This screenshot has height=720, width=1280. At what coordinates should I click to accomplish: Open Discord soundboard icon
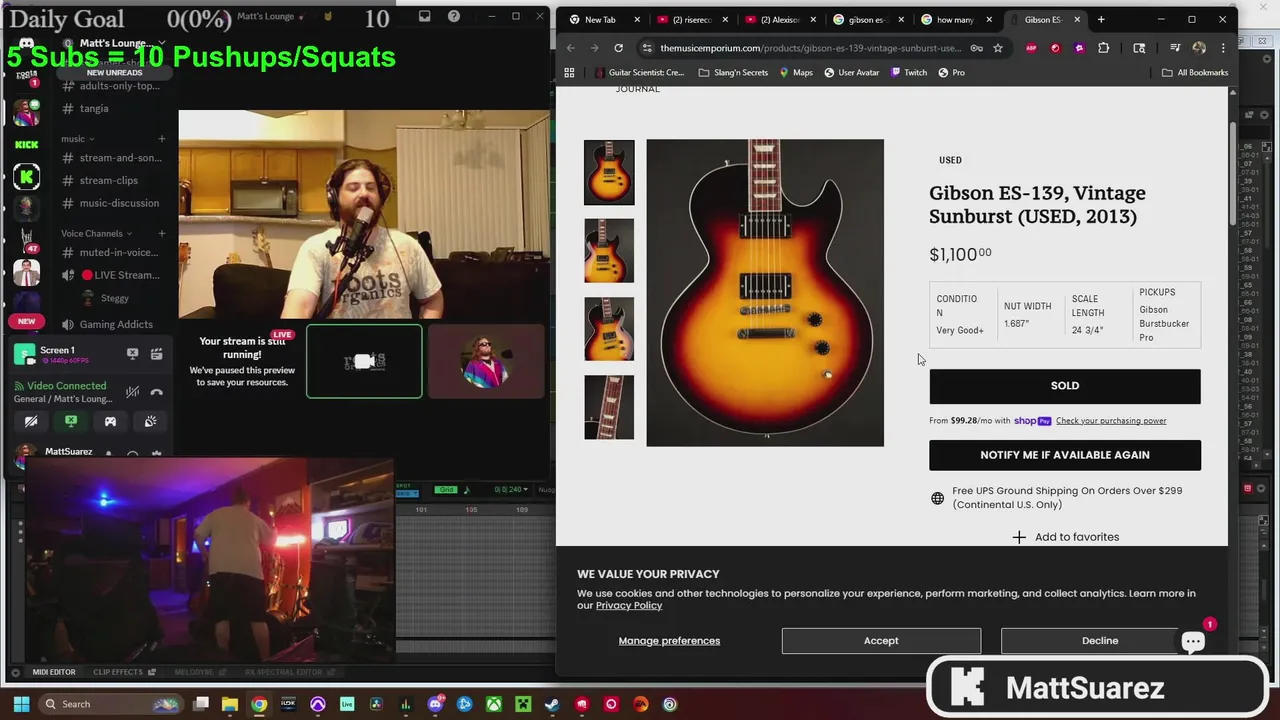pyautogui.click(x=150, y=421)
